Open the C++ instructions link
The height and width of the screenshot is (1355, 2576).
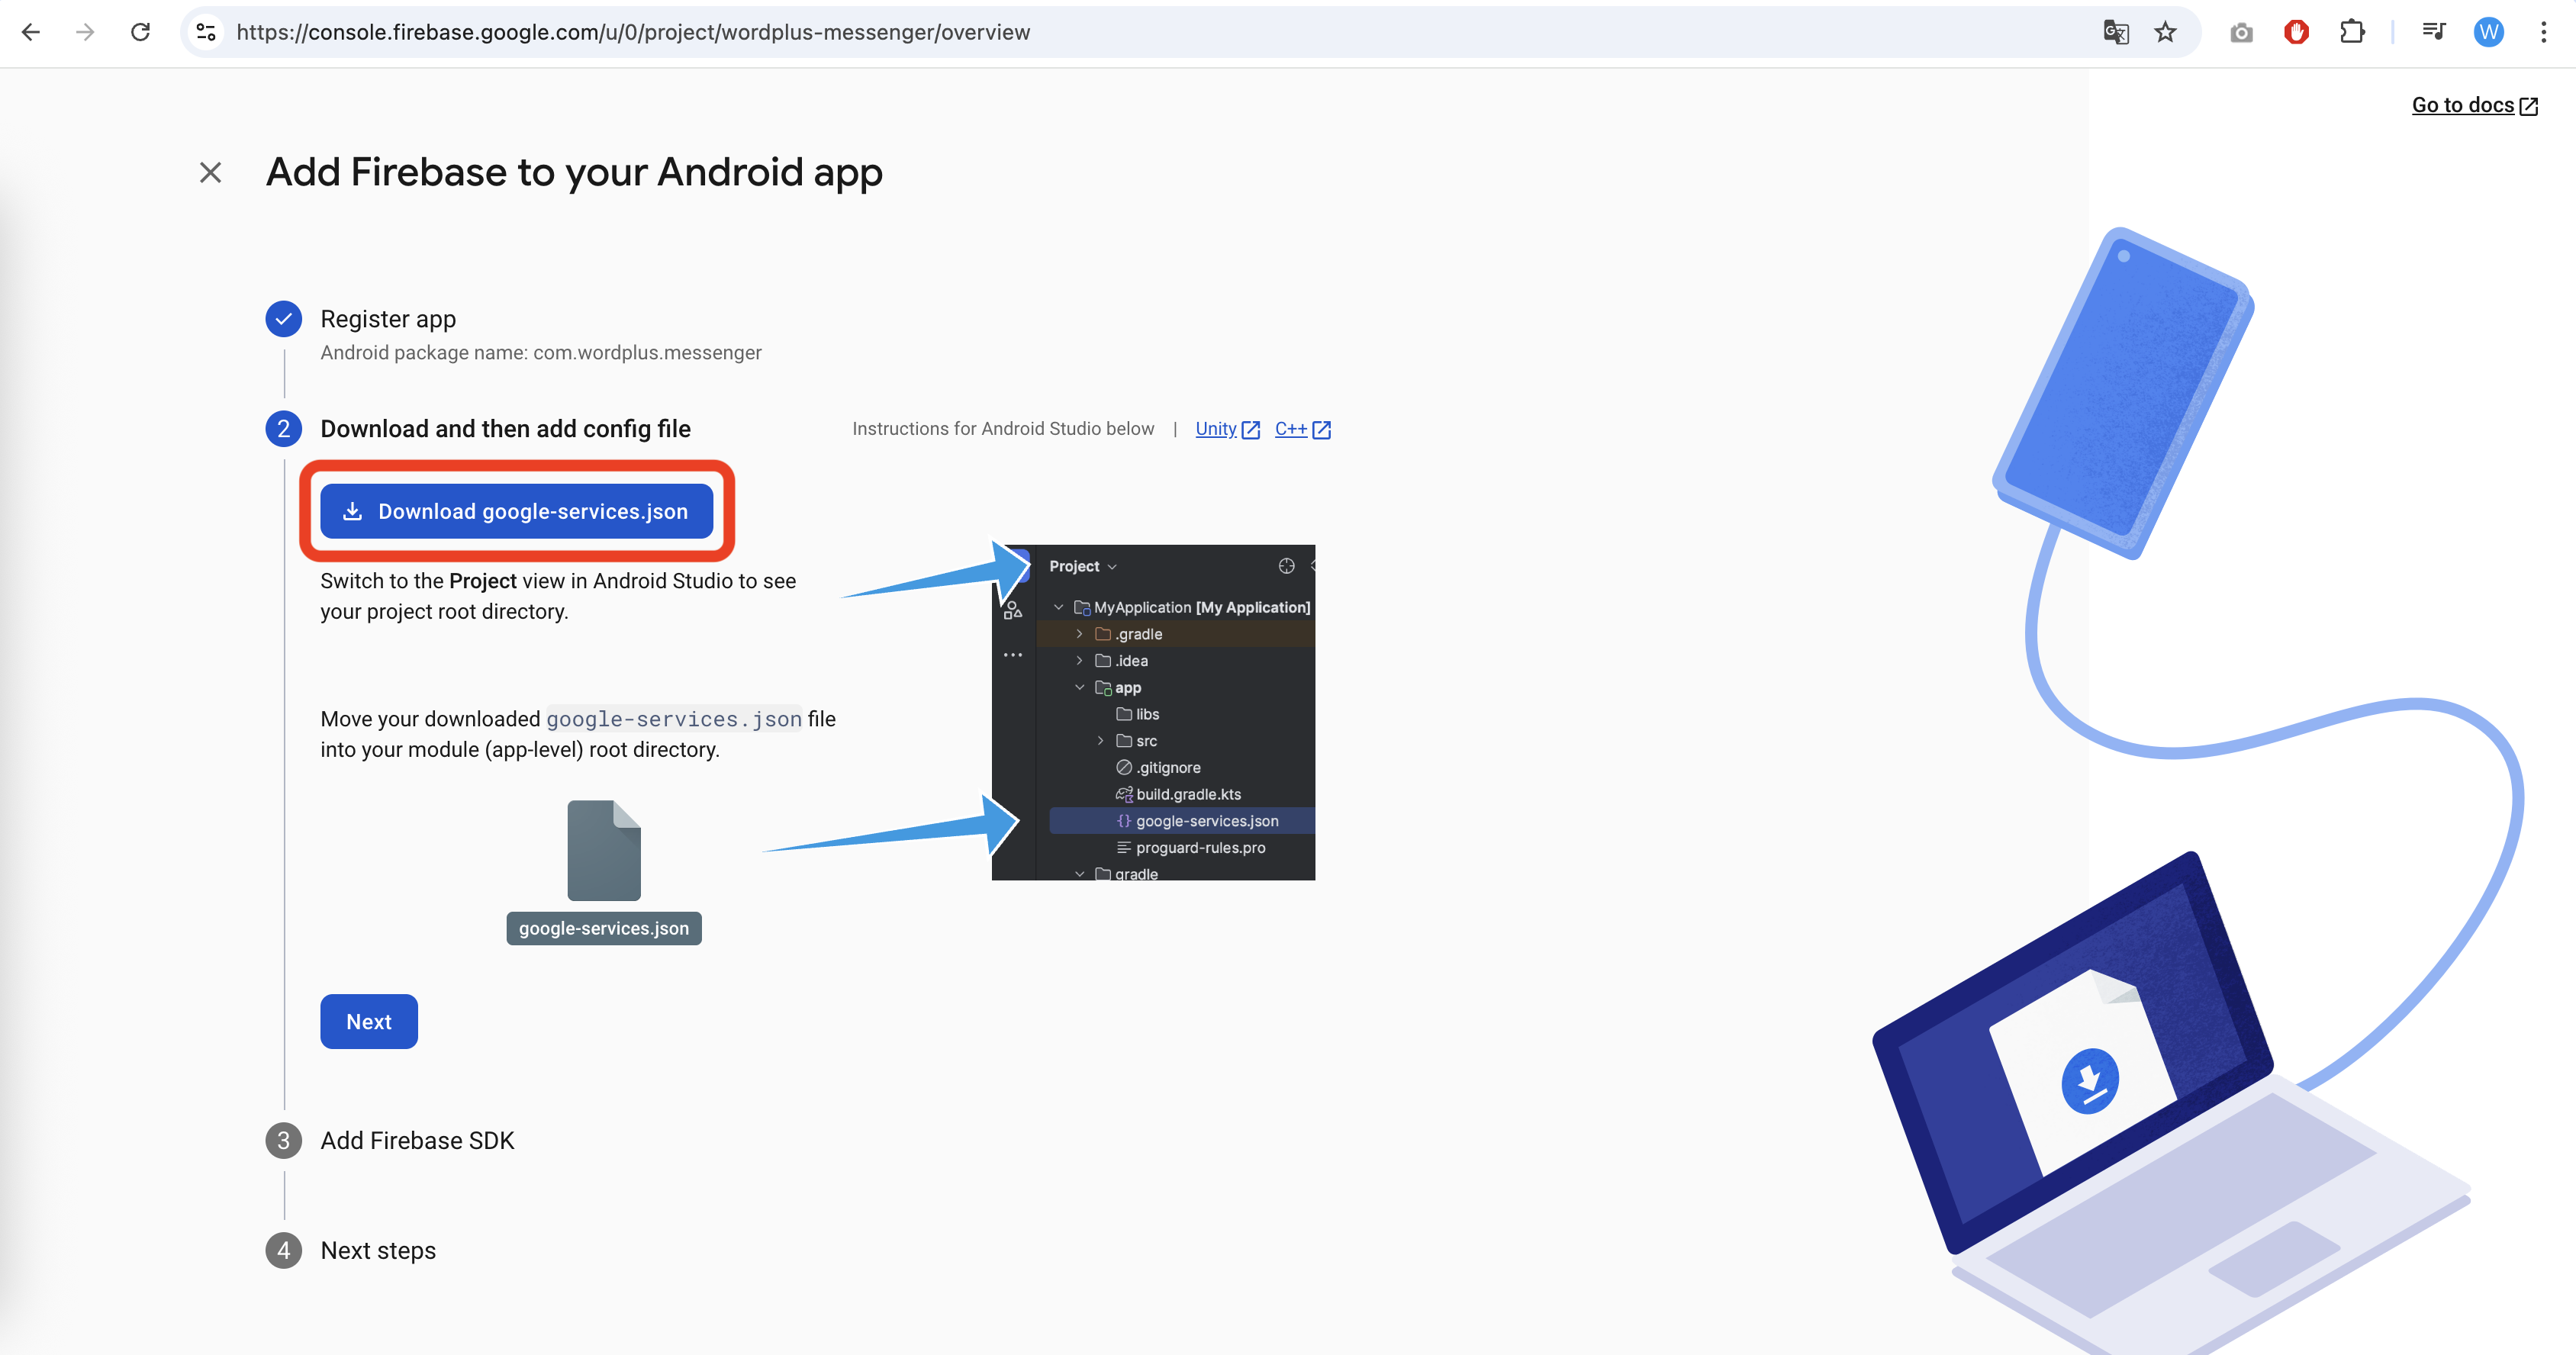pos(1303,429)
